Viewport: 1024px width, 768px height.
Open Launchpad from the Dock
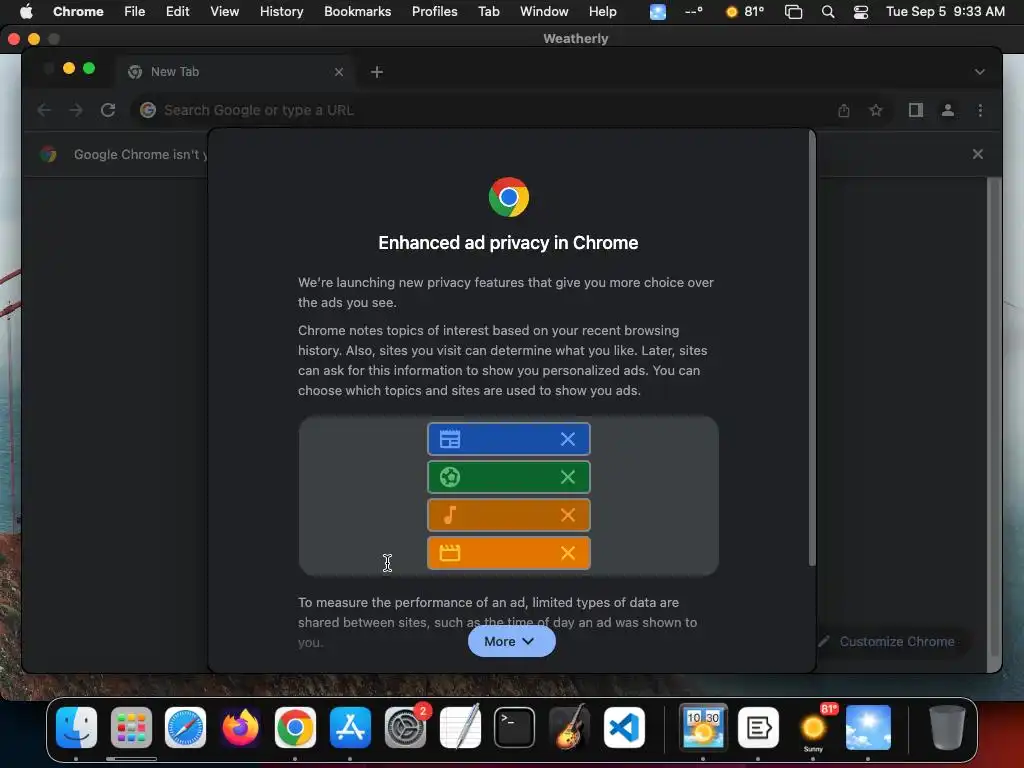click(x=131, y=728)
